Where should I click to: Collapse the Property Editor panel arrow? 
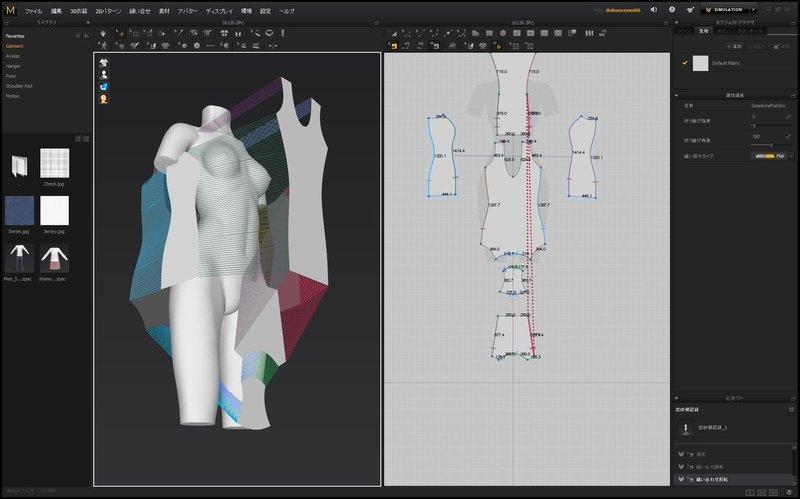click(x=677, y=95)
